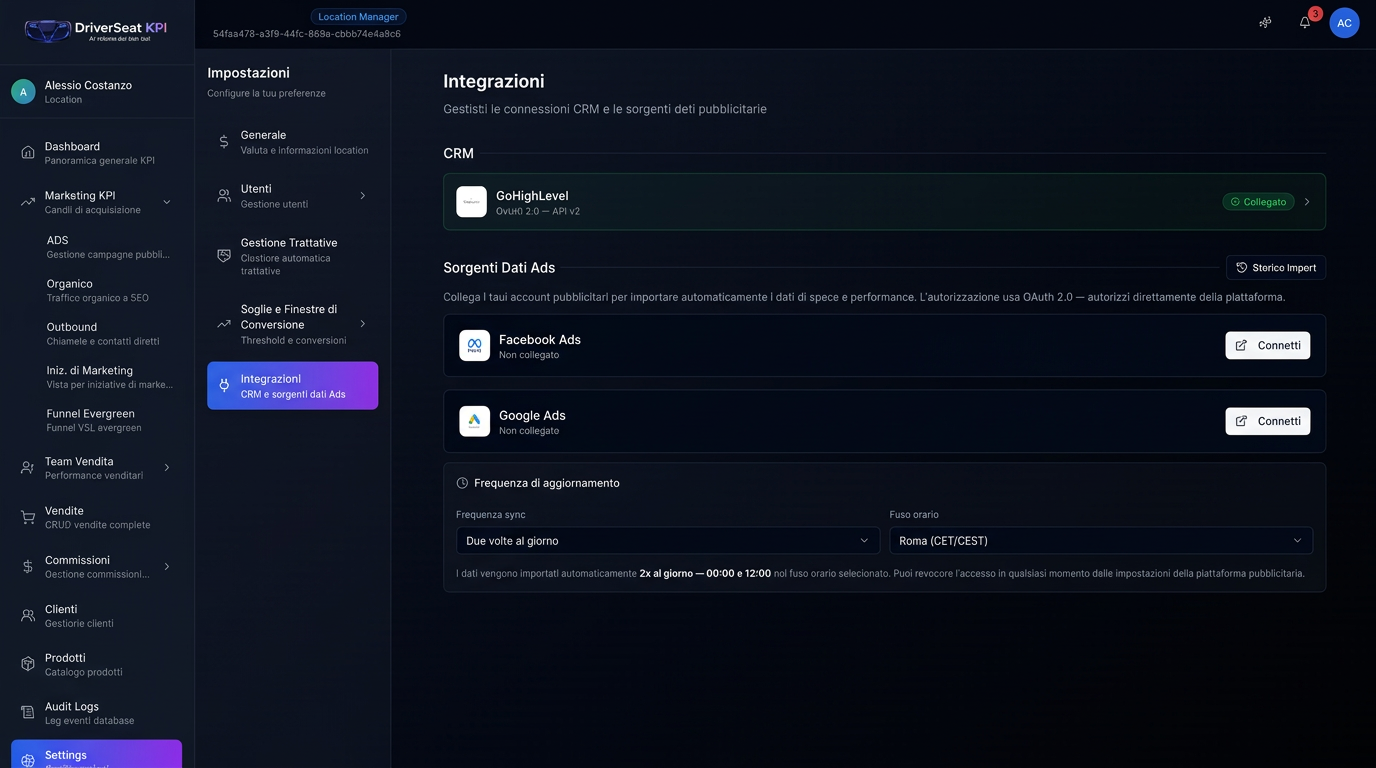Expand the Utenti settings submenu
The height and width of the screenshot is (768, 1376).
(x=362, y=196)
